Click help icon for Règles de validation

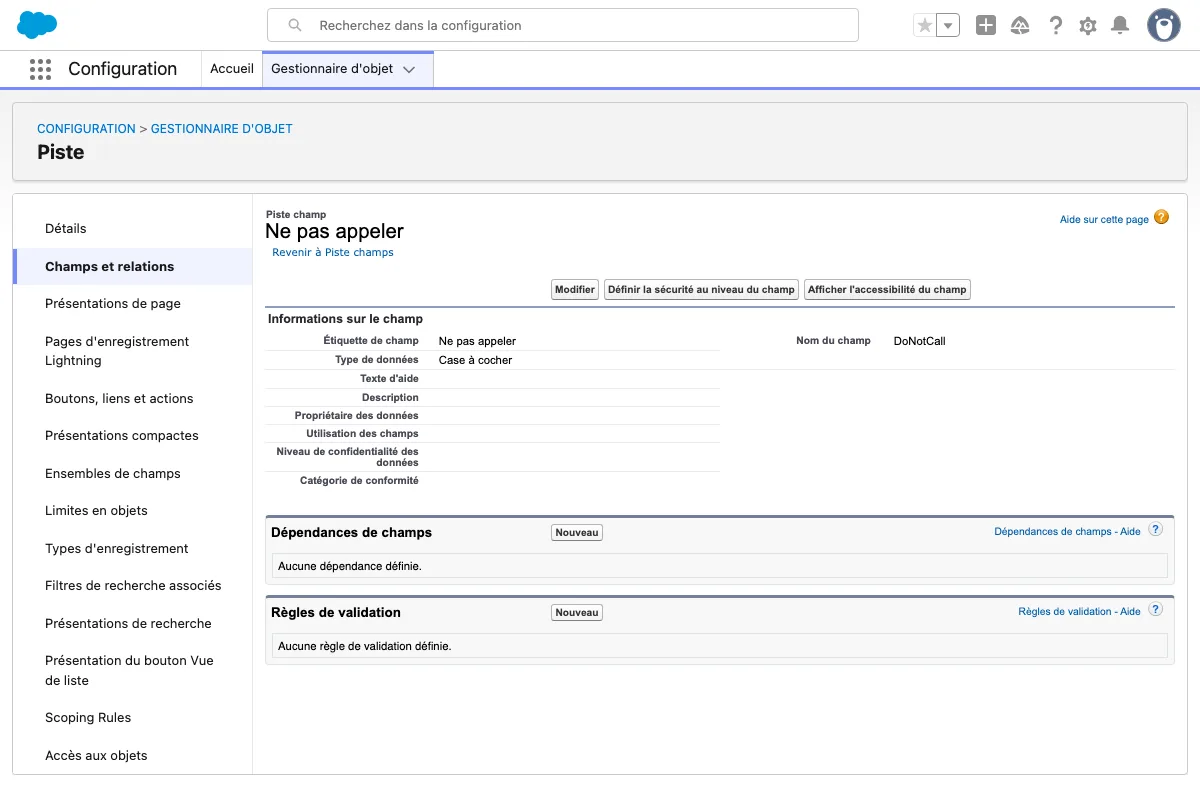tap(1156, 610)
